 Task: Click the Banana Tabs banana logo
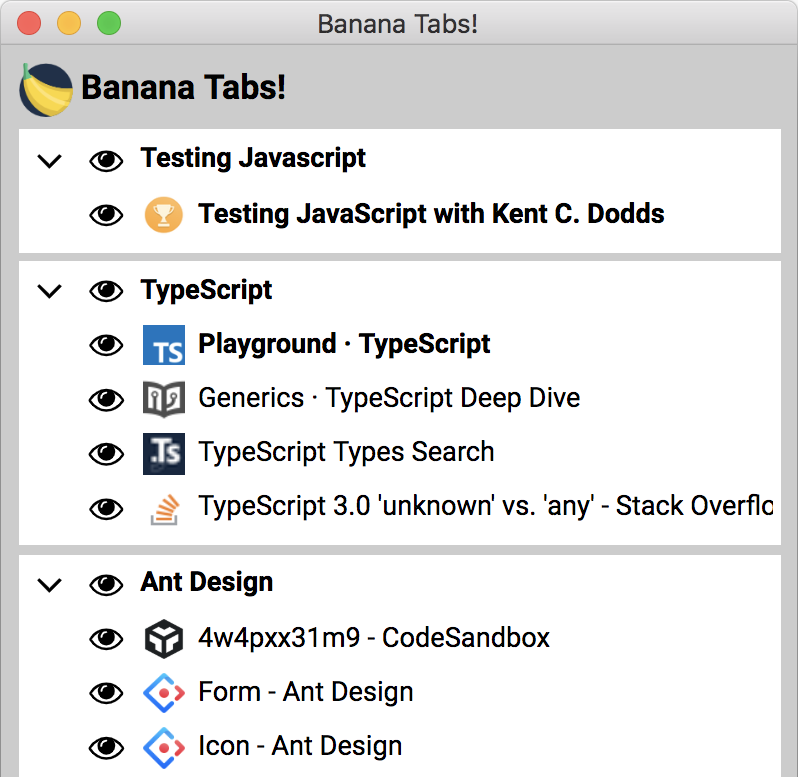pyautogui.click(x=46, y=90)
